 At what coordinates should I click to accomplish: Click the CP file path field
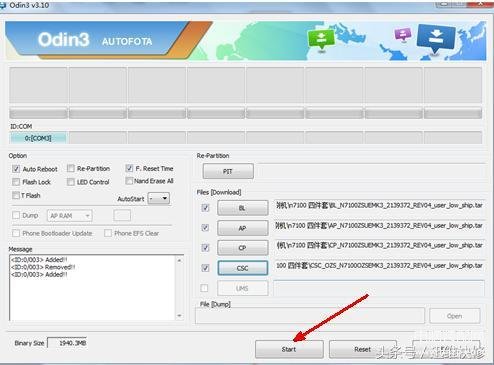(x=379, y=246)
